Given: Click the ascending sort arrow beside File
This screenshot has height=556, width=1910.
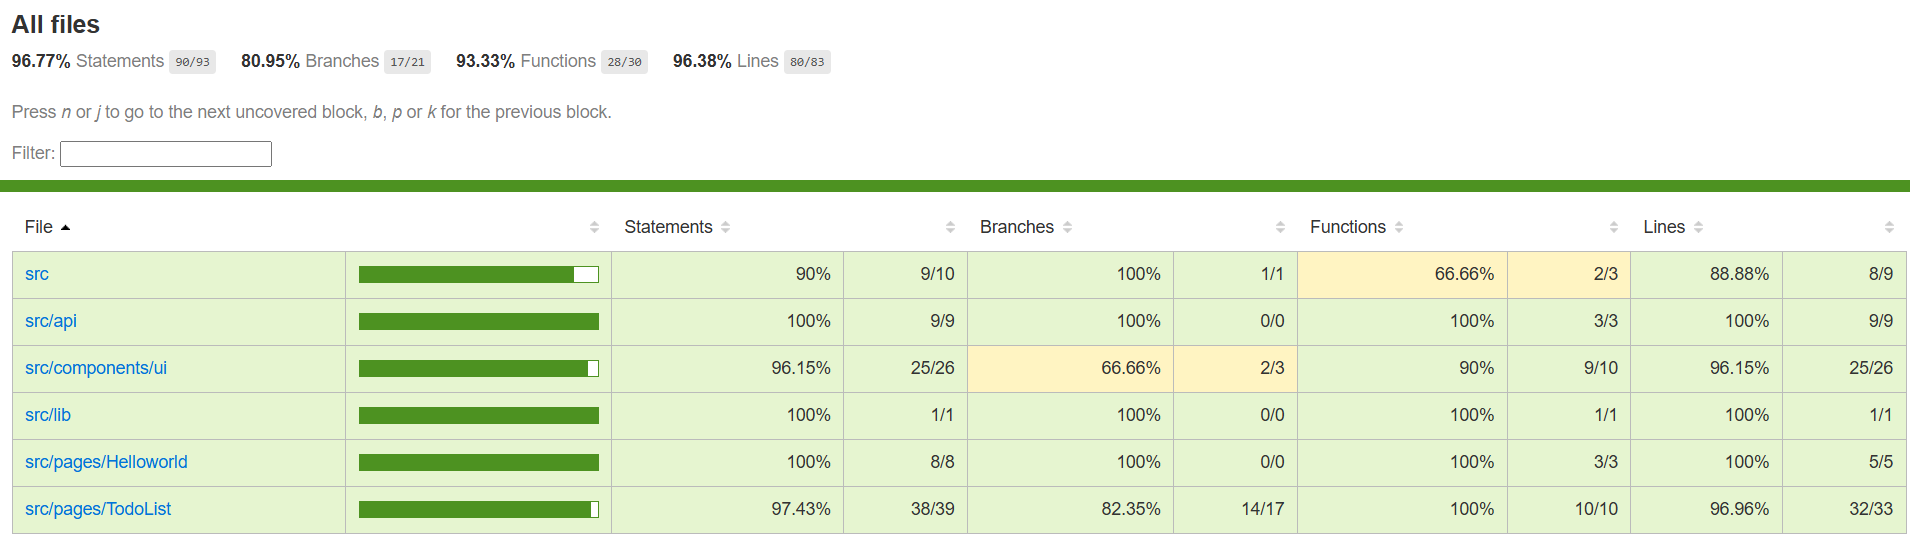Looking at the screenshot, I should point(66,228).
